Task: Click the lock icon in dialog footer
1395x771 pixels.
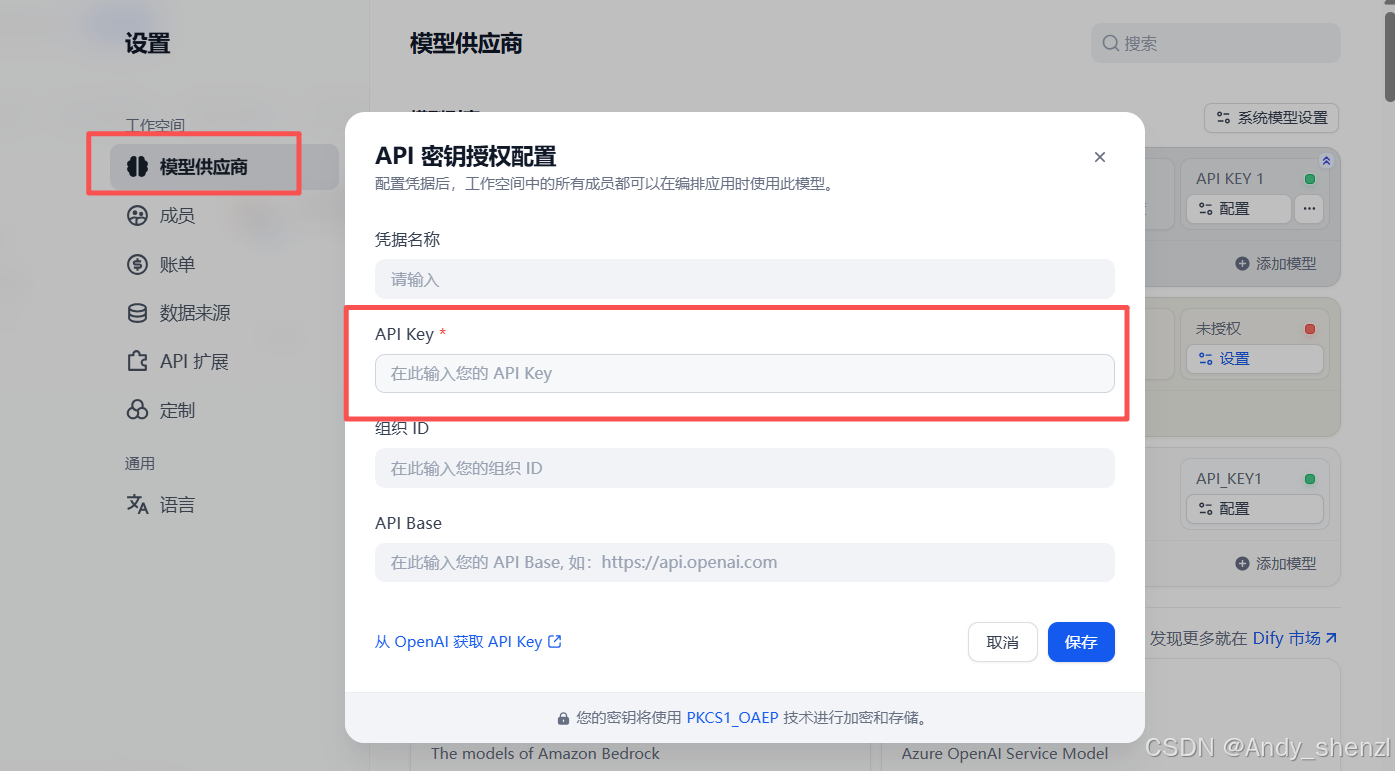Action: tap(563, 719)
